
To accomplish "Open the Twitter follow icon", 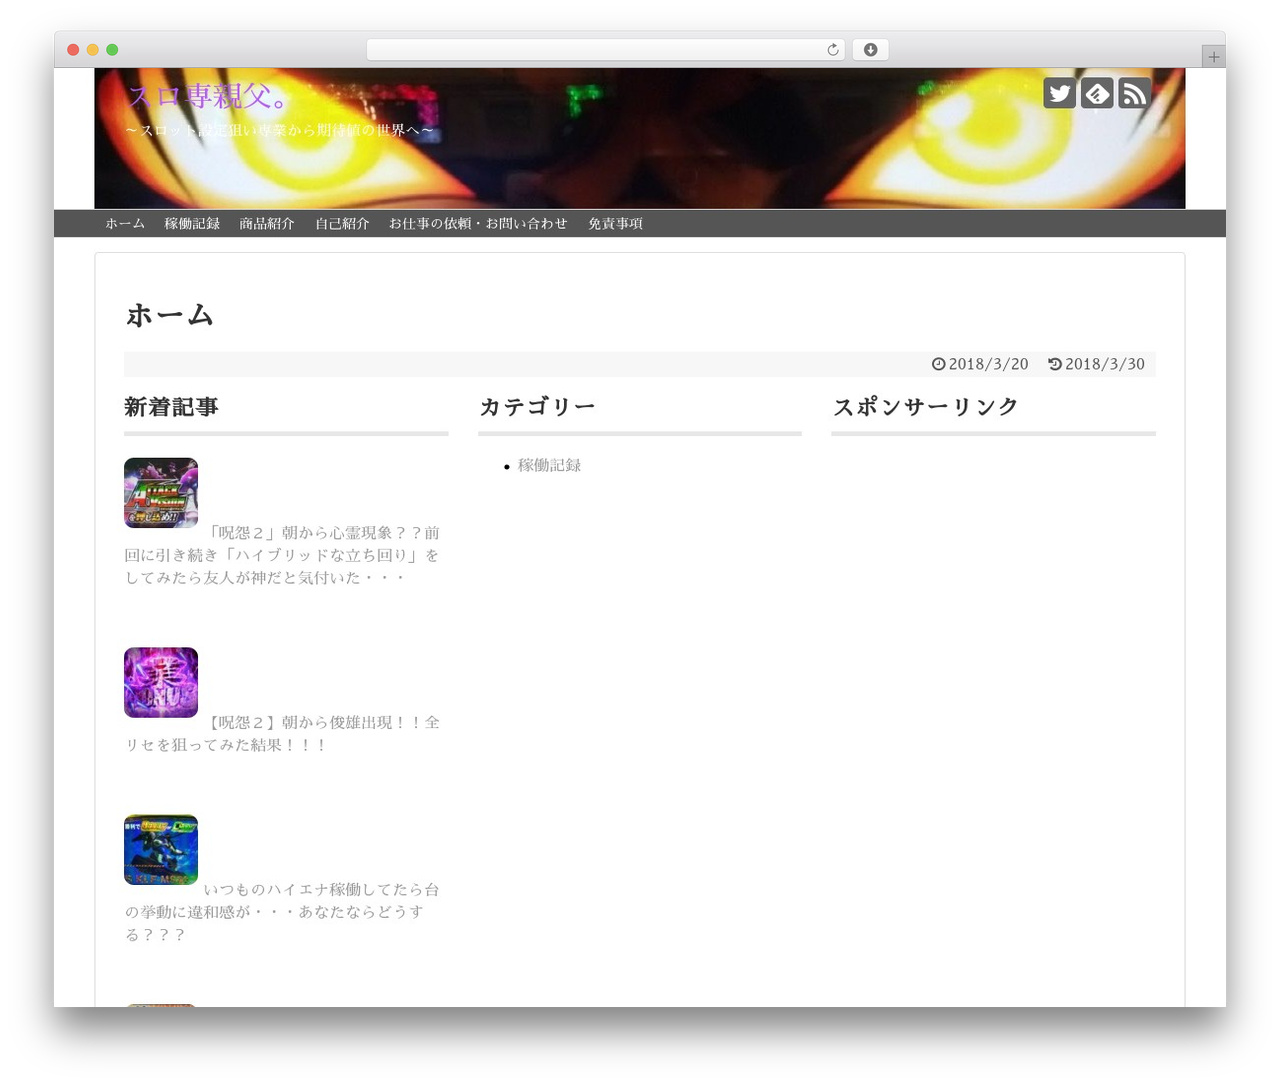I will pos(1059,93).
